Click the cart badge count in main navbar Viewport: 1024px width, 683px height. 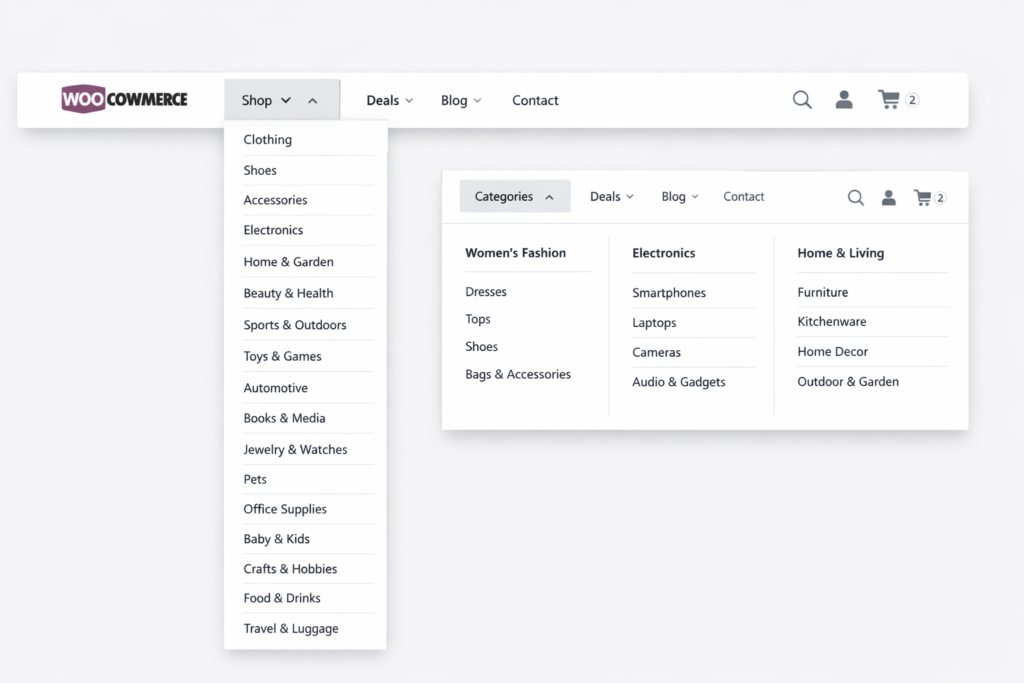[x=912, y=100]
